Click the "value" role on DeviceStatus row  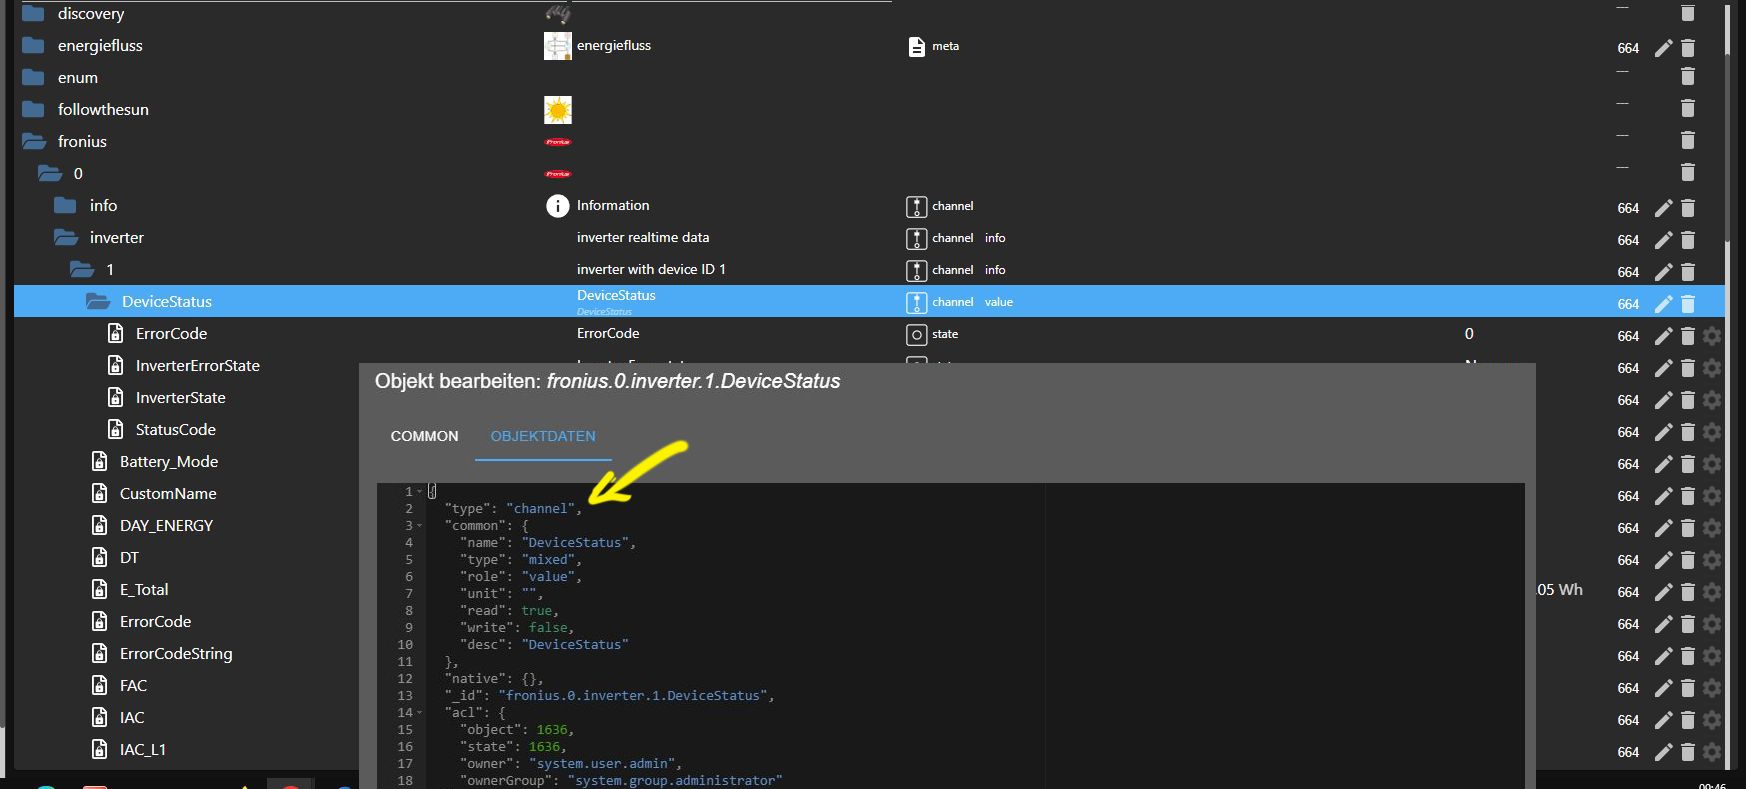coord(998,302)
